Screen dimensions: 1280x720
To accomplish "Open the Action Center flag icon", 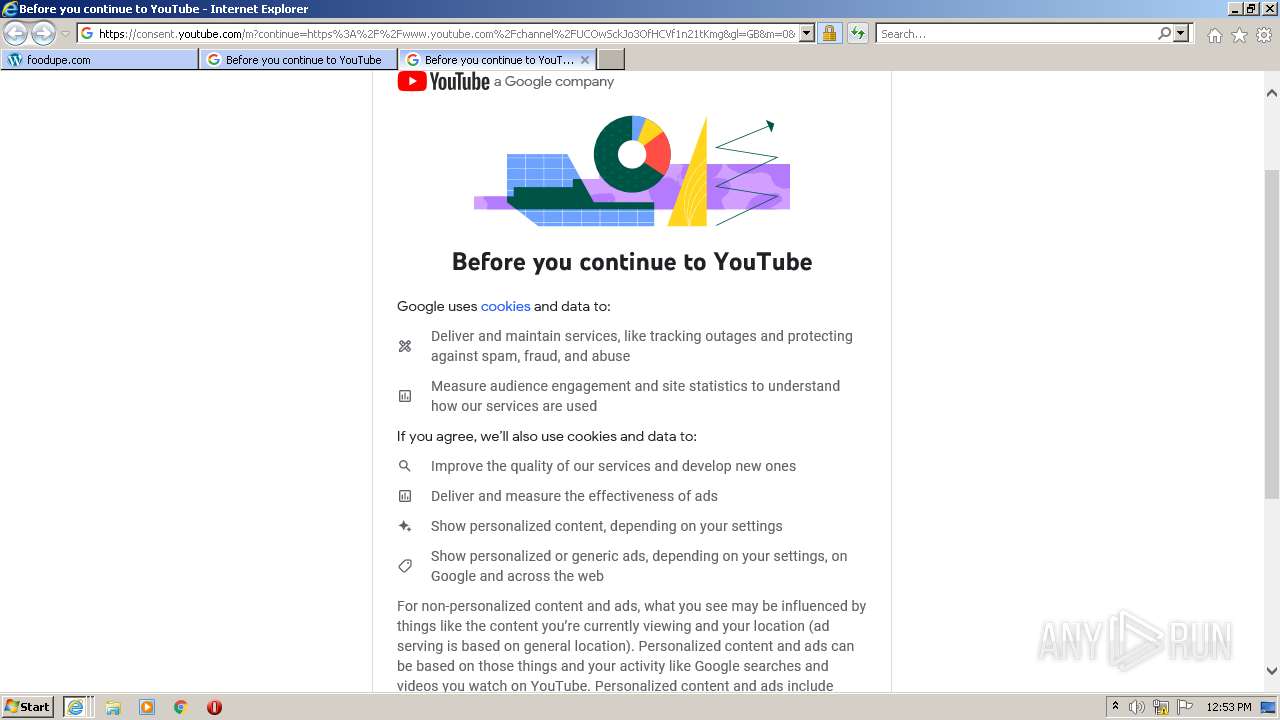I will [1185, 707].
